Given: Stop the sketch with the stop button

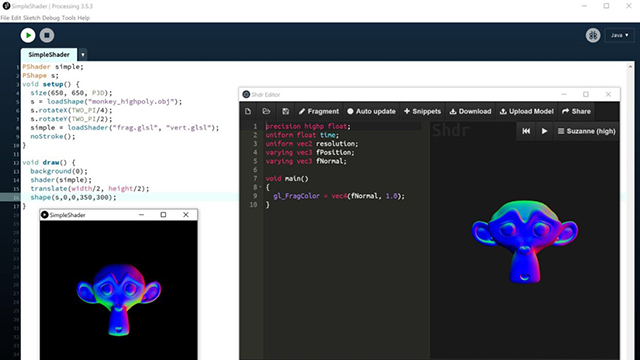Looking at the screenshot, I should pos(47,36).
